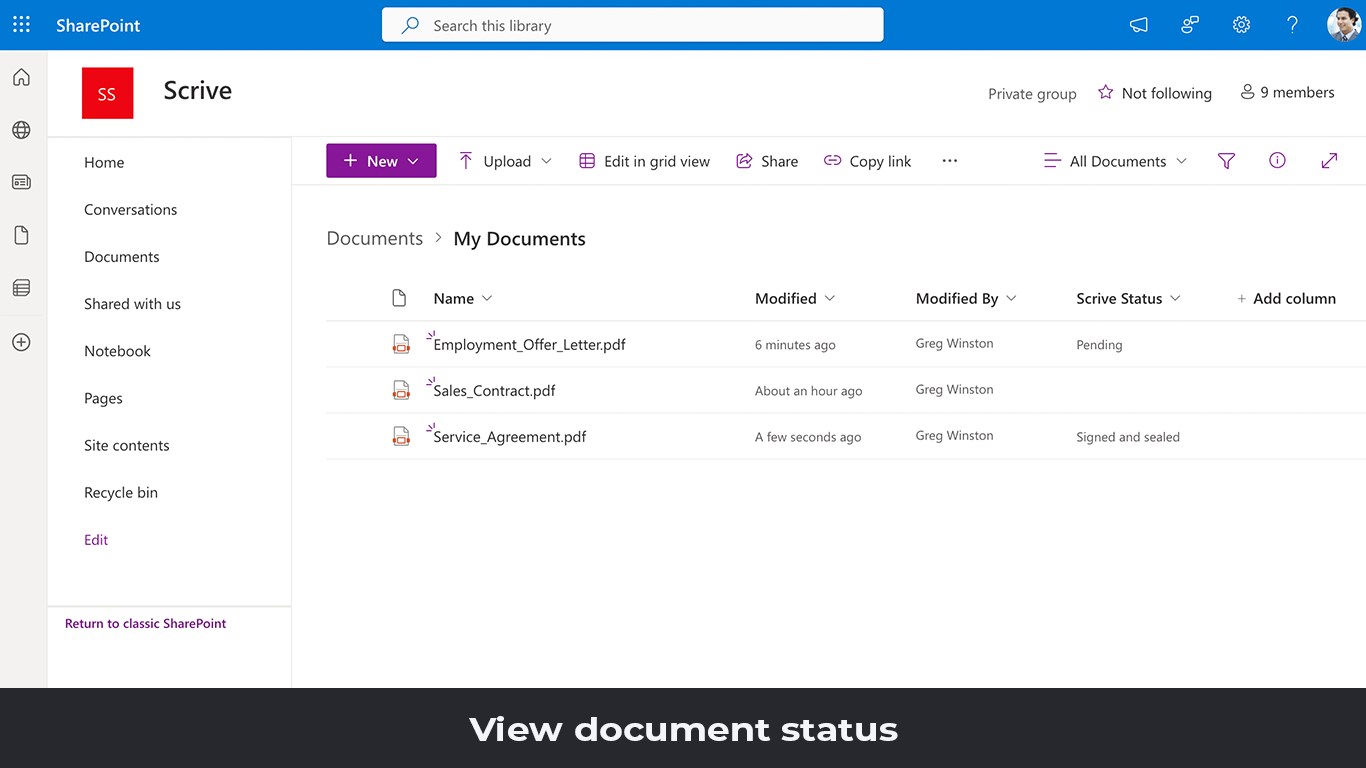Click the megaphone announcements icon
The height and width of the screenshot is (768, 1366).
1138,25
